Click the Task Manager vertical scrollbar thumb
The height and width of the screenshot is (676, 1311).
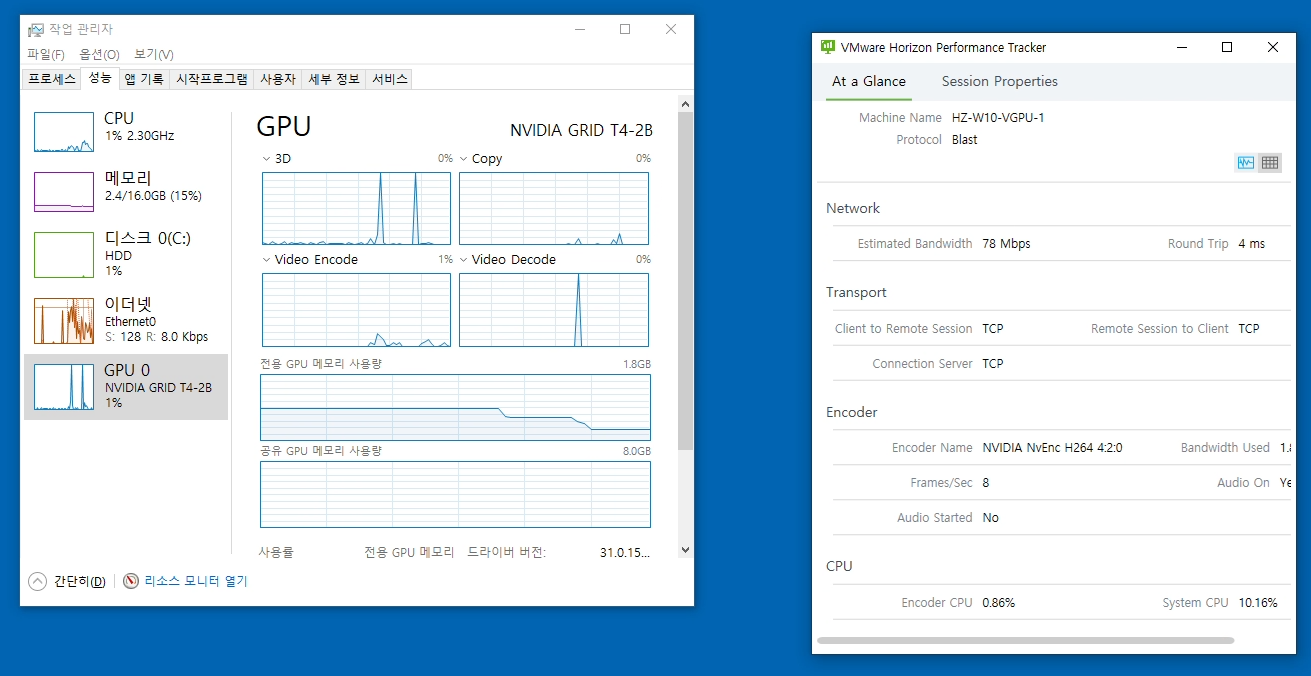[x=685, y=280]
